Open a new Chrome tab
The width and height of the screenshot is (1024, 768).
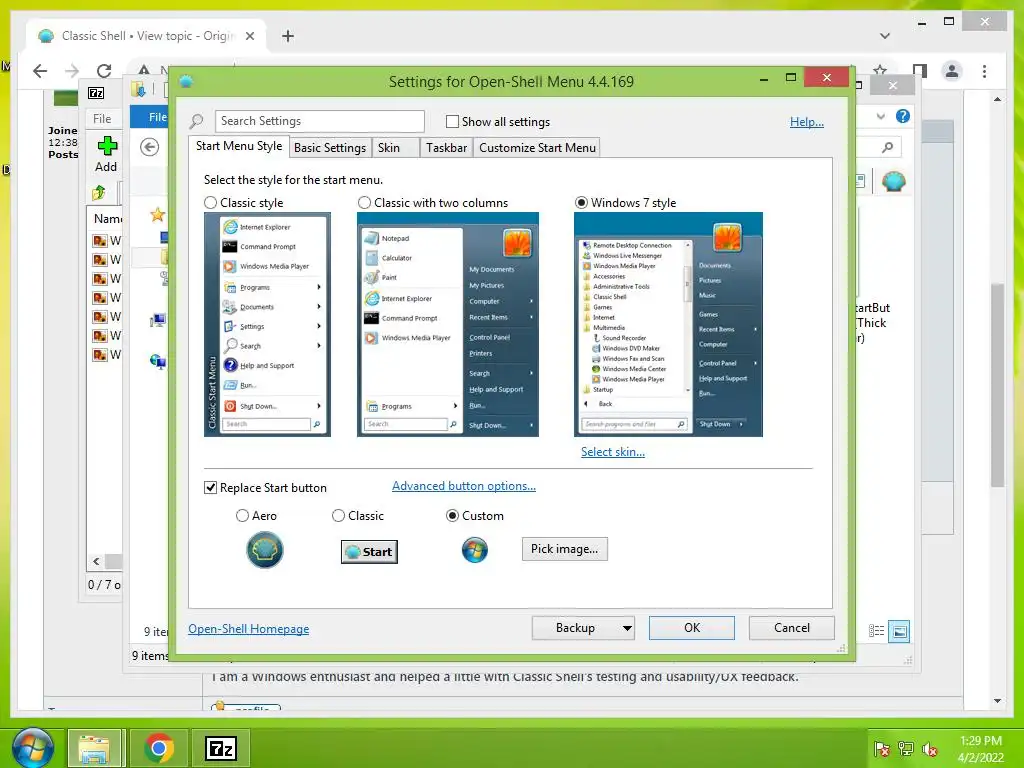pos(287,36)
